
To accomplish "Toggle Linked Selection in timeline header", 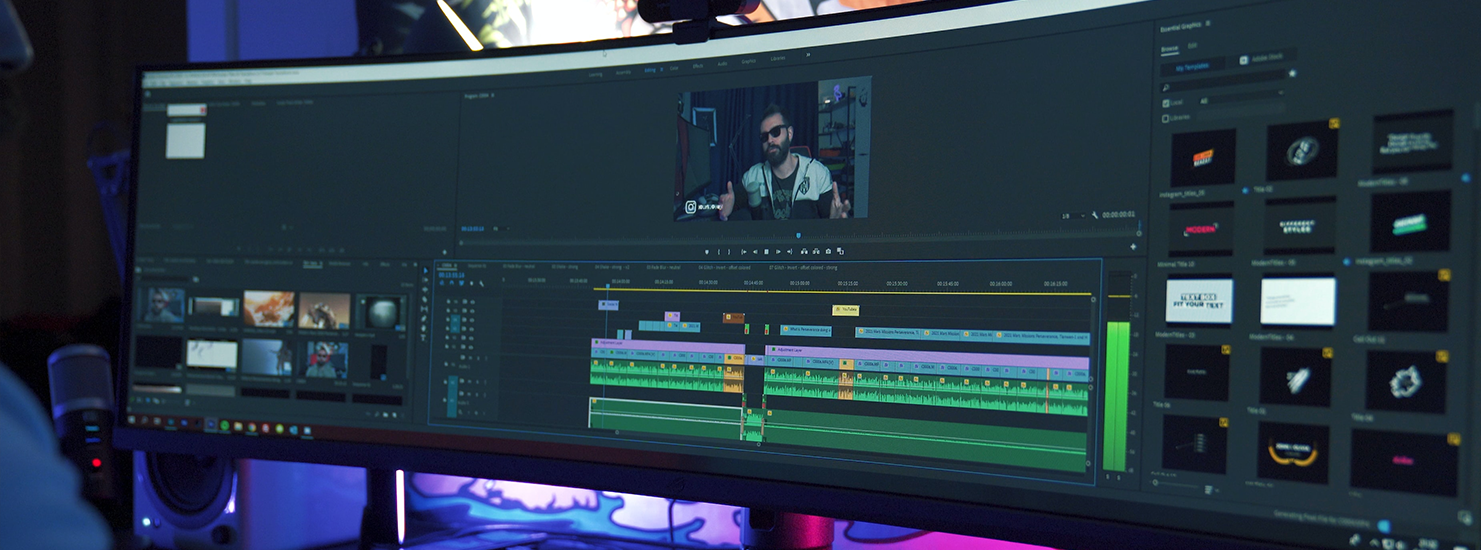I will point(462,283).
